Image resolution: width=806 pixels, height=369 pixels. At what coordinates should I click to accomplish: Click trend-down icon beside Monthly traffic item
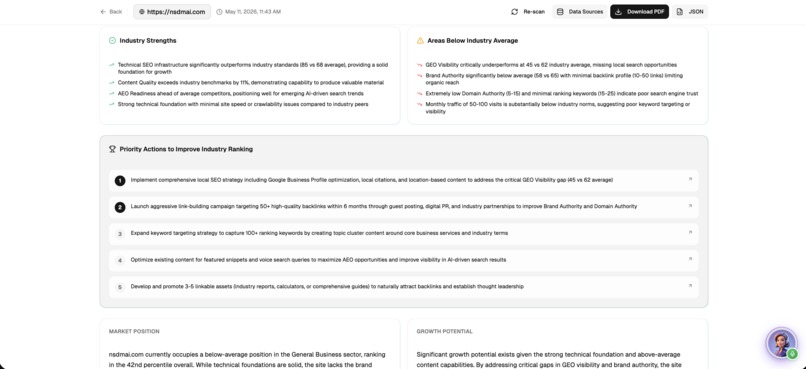point(419,104)
